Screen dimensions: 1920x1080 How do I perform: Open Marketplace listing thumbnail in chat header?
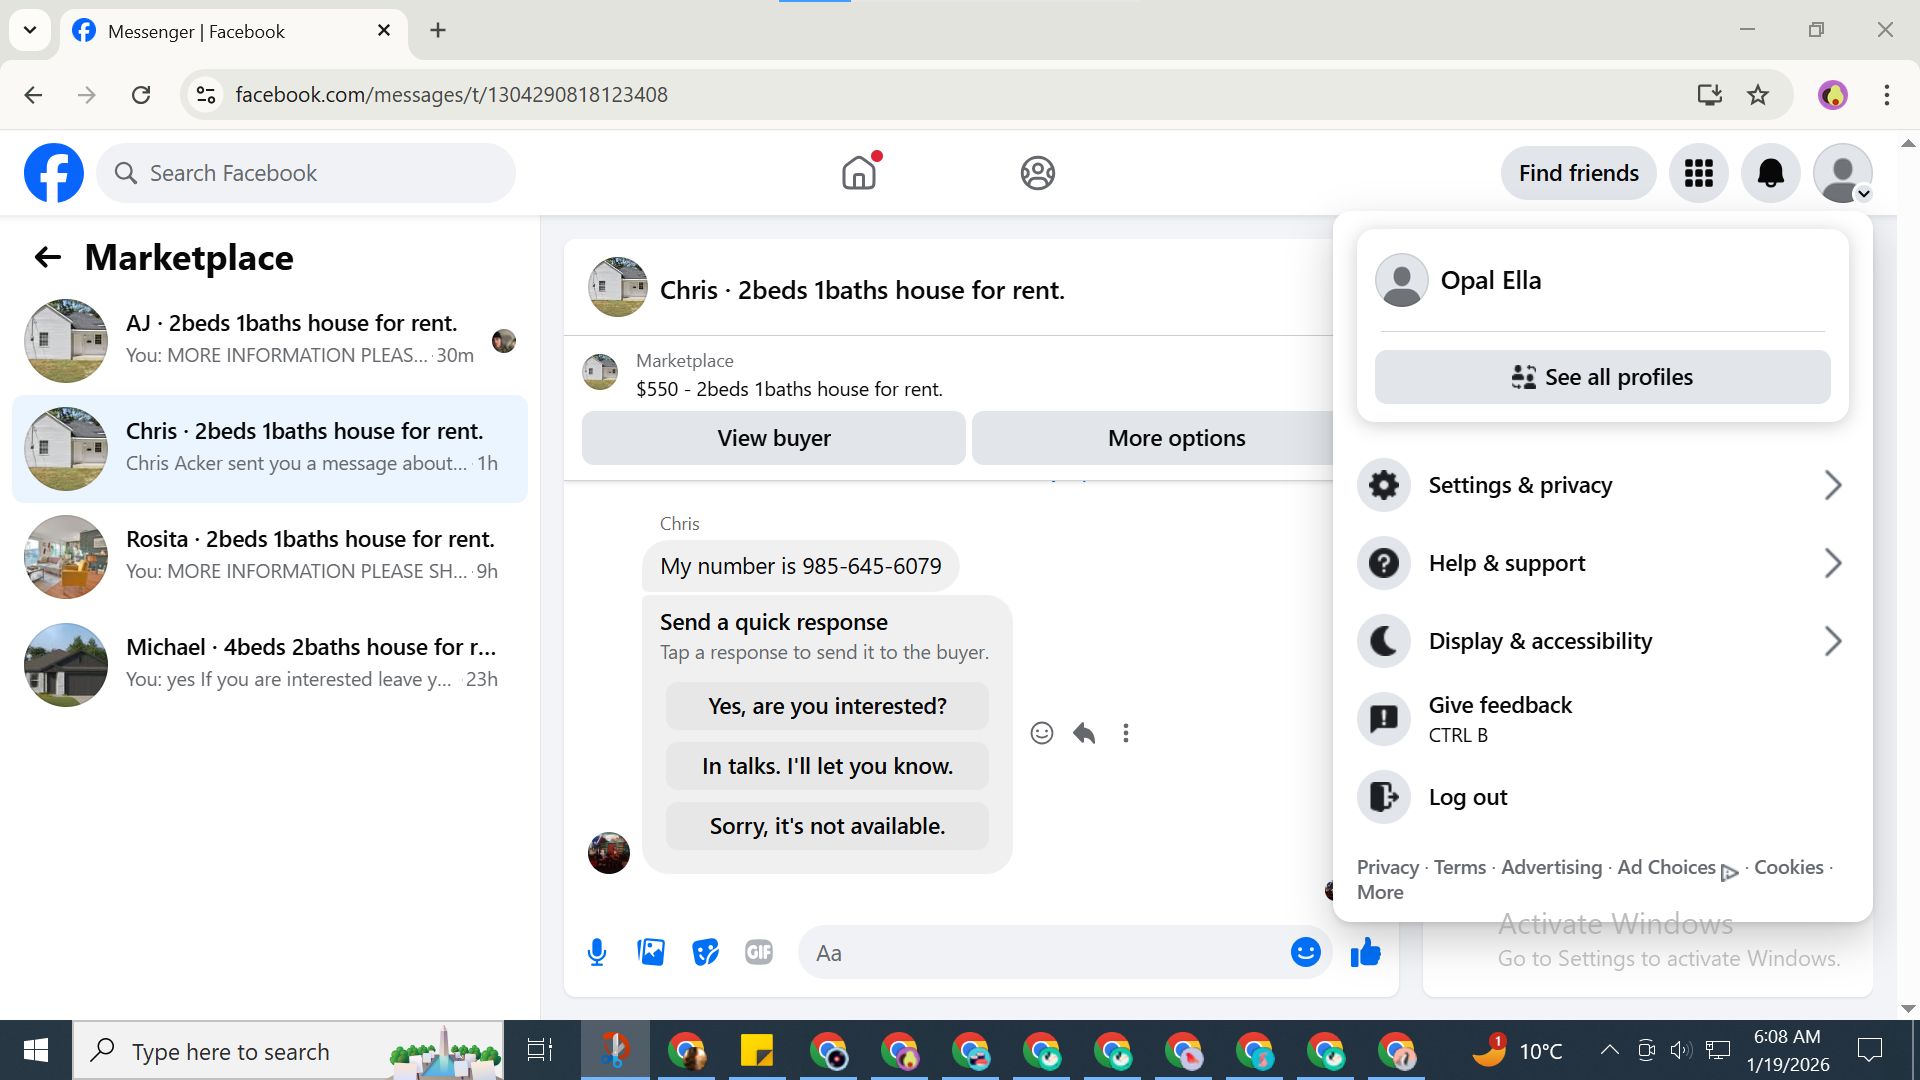point(618,287)
